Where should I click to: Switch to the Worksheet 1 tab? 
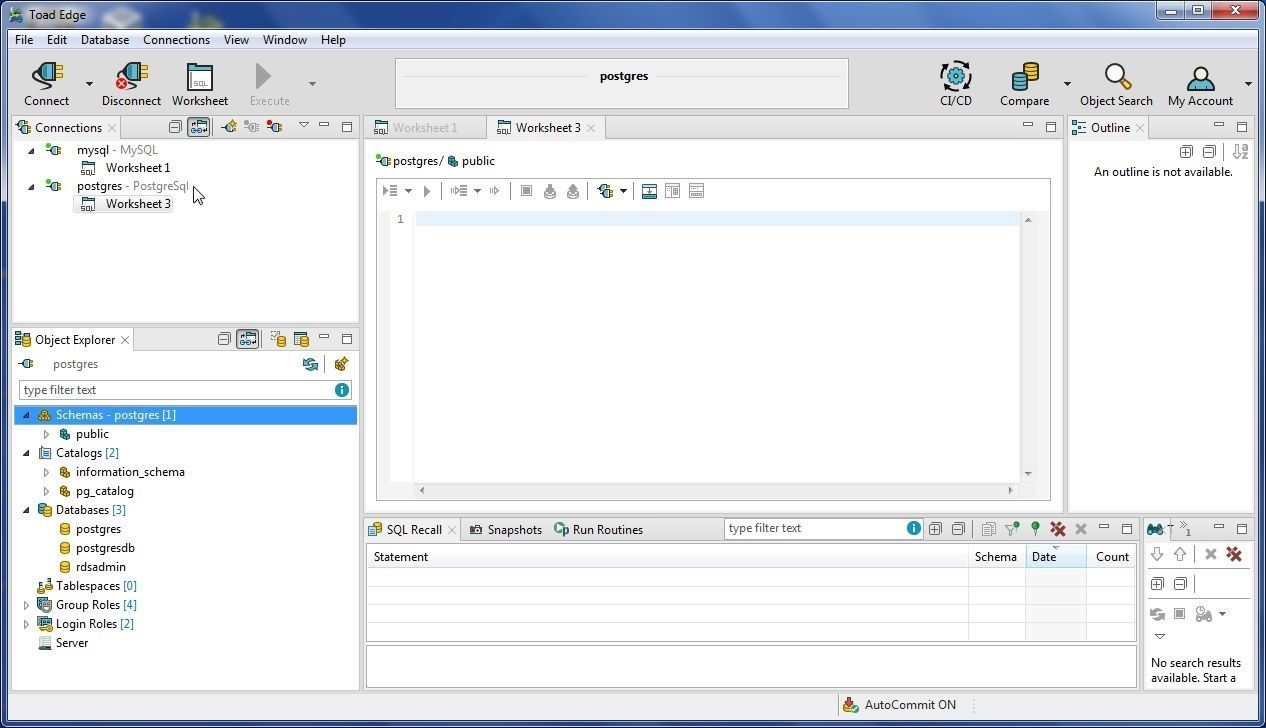click(424, 128)
